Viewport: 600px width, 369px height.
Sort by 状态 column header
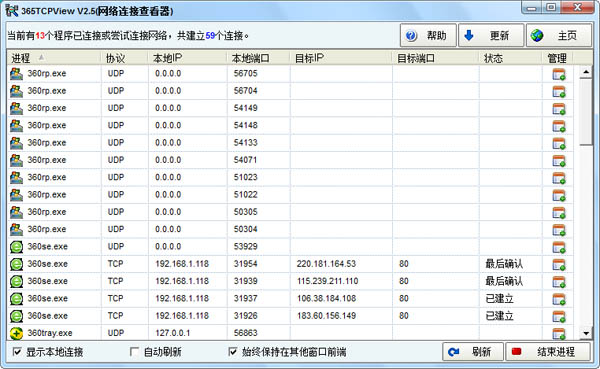[x=510, y=58]
